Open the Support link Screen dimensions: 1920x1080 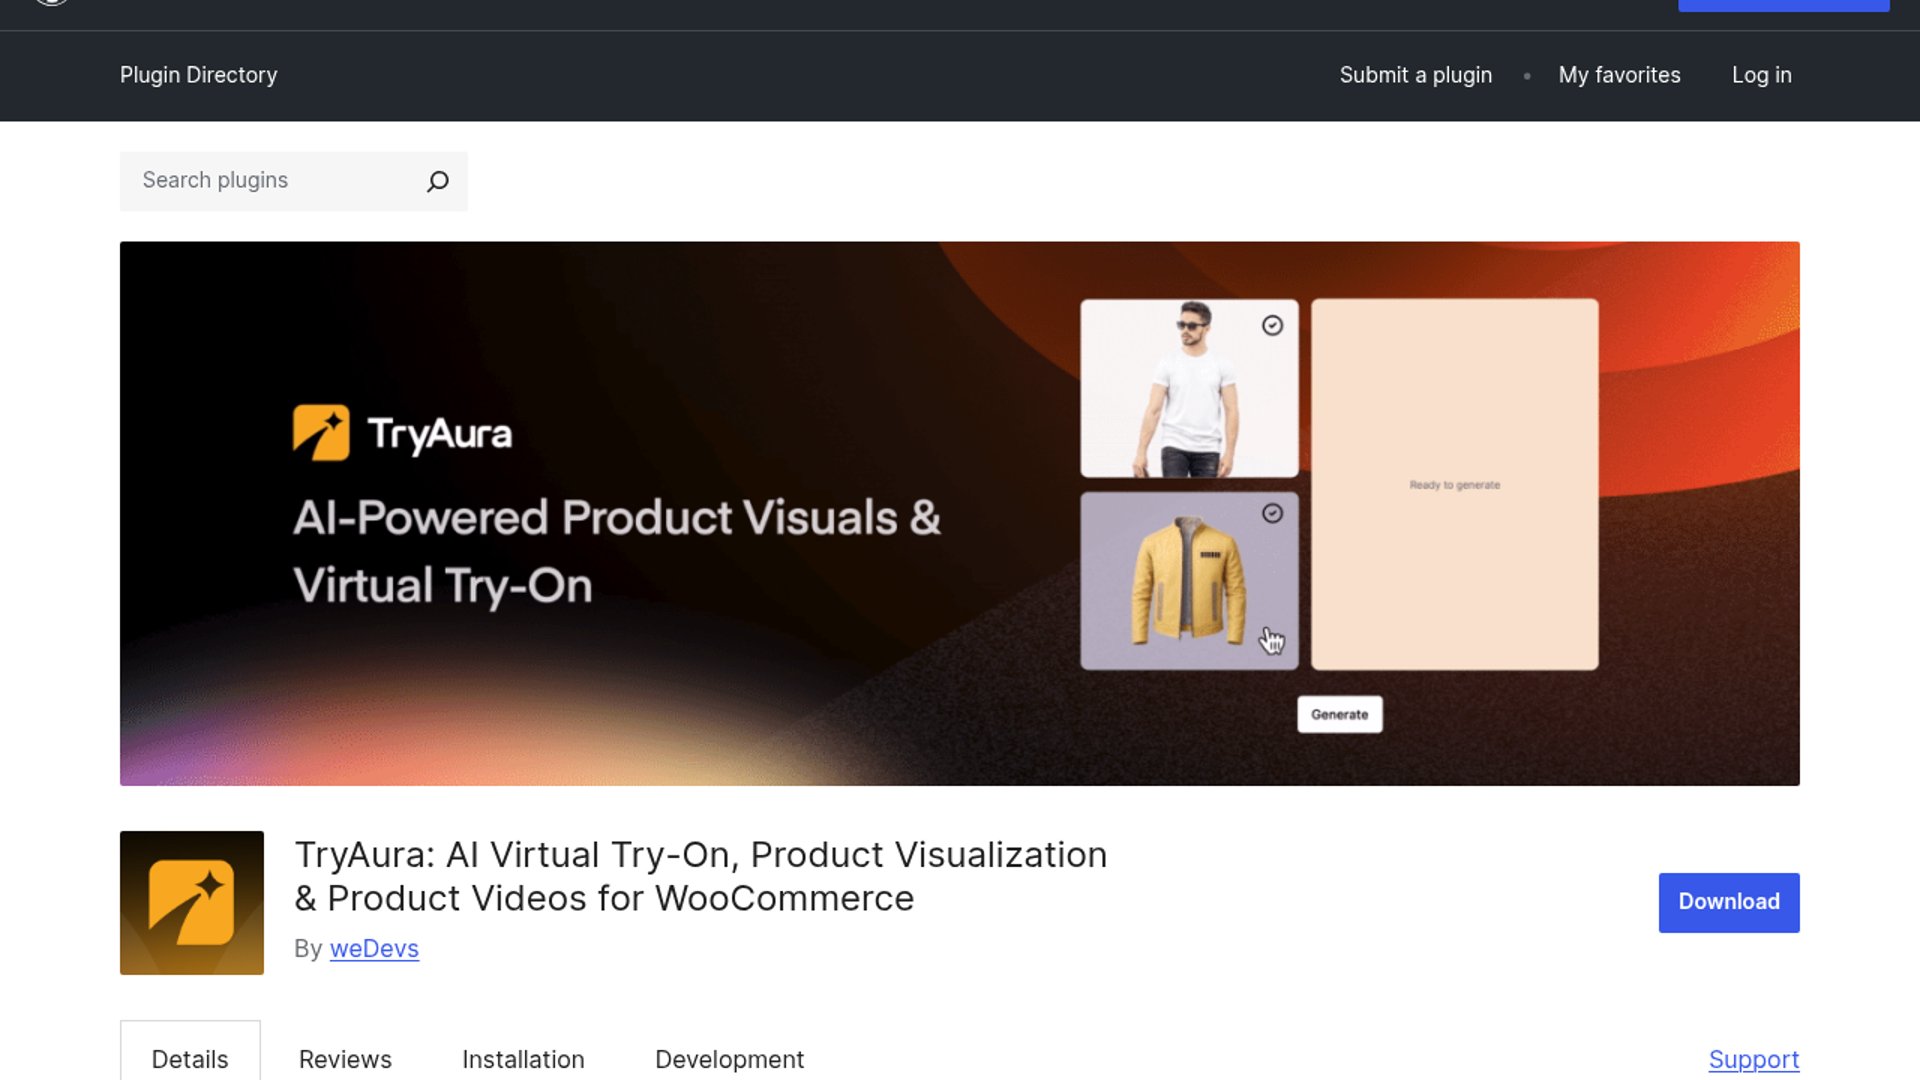1753,1059
